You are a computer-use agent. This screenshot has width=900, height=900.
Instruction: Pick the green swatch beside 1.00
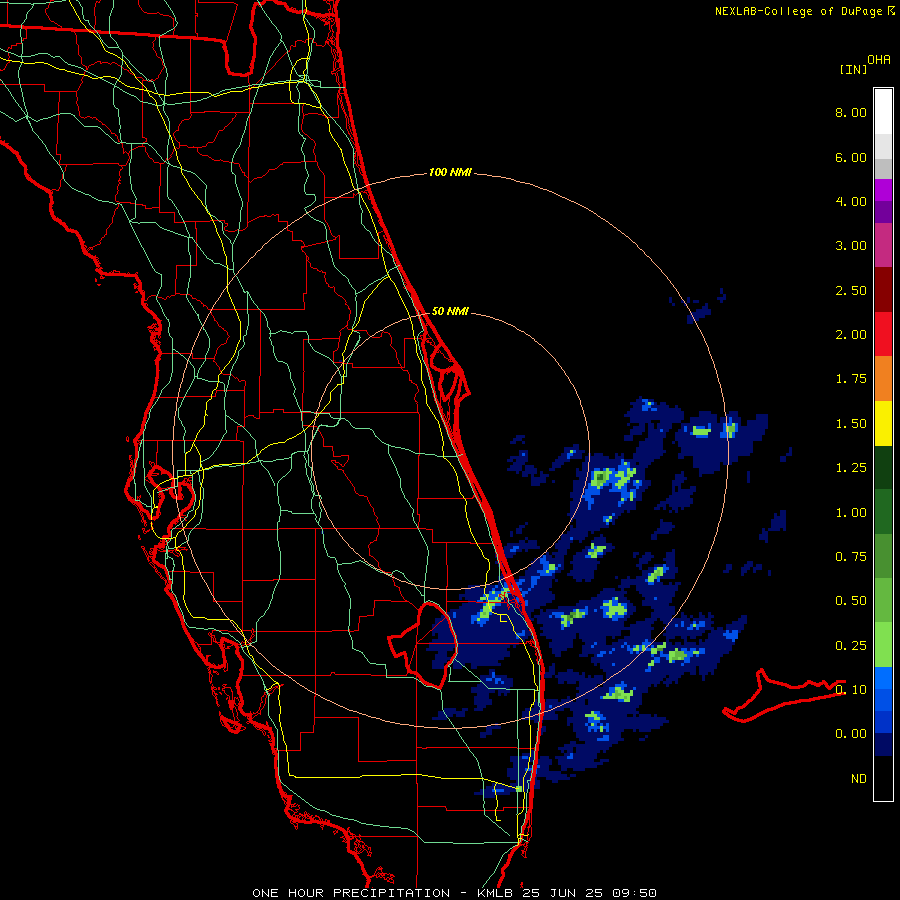click(883, 512)
